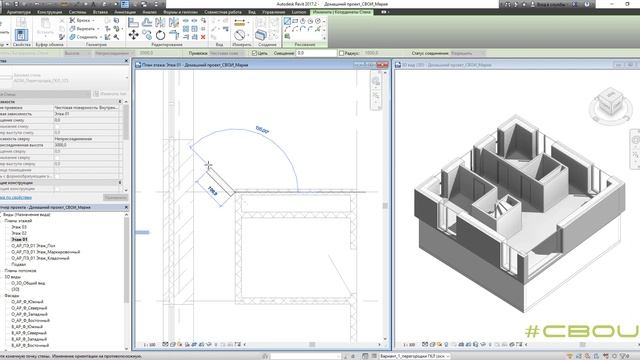Select the Rotate tool icon
The height and width of the screenshot is (360, 640).
coord(160,36)
